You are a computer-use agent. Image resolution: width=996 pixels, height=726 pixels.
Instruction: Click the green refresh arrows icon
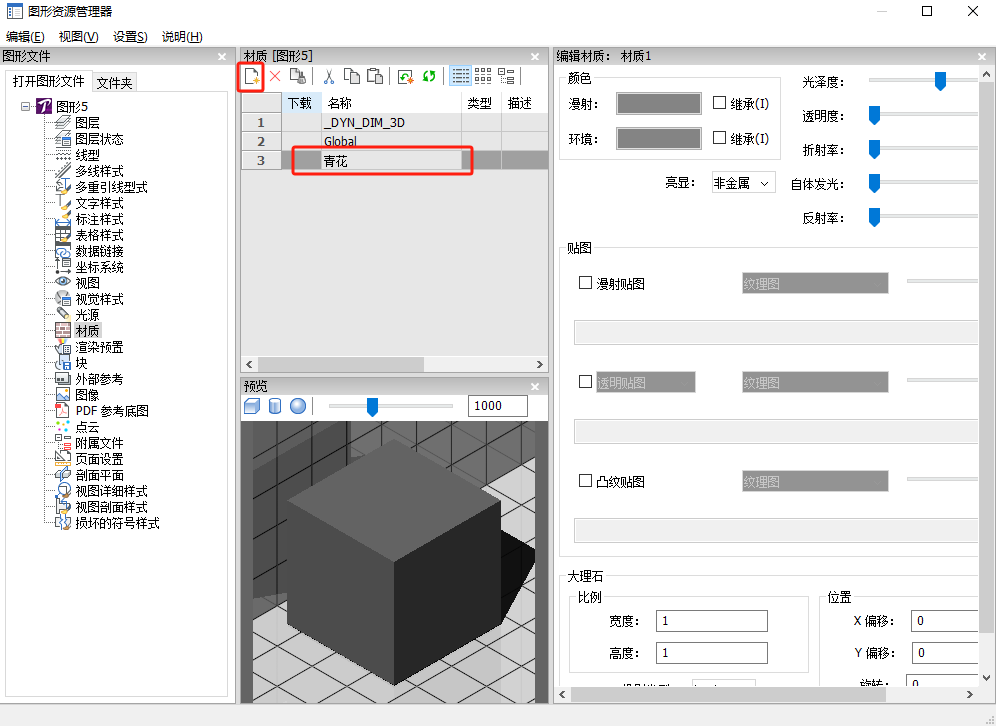[x=429, y=77]
